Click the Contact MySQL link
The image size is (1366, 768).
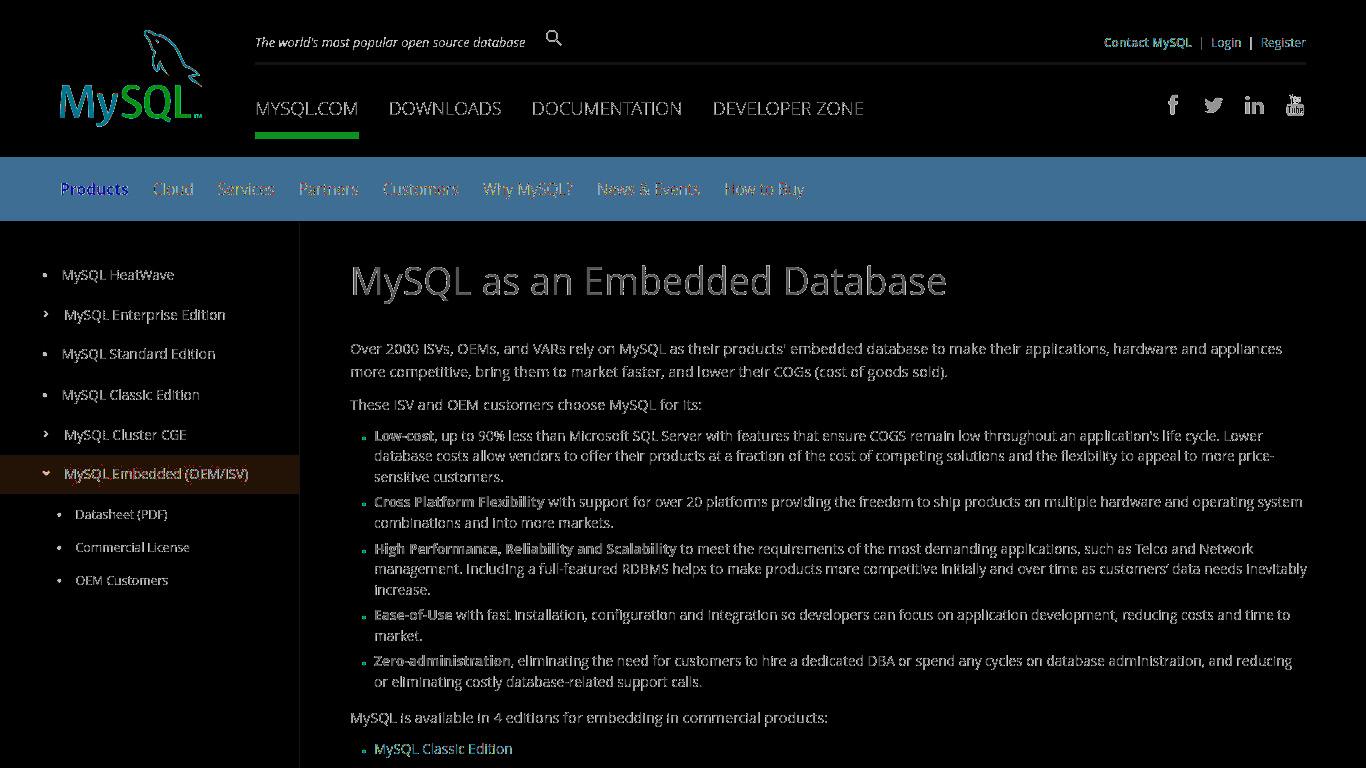click(x=1148, y=42)
